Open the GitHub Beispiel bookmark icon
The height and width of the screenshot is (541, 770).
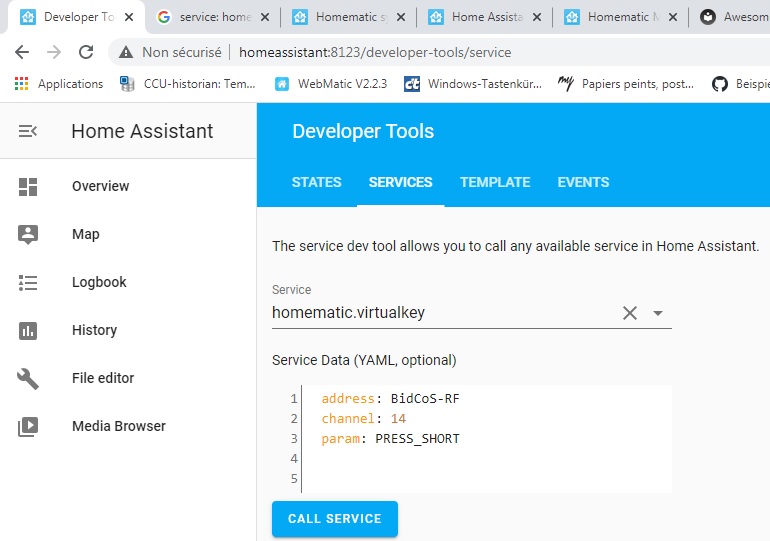coord(719,84)
